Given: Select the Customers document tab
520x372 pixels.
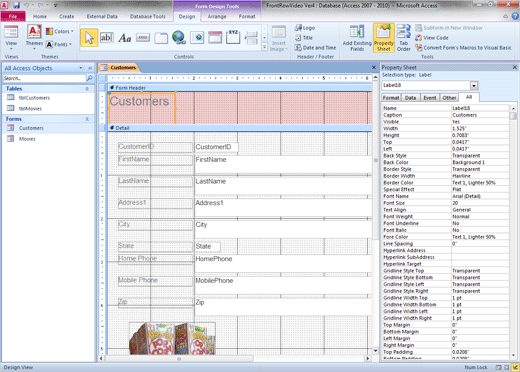Looking at the screenshot, I should [x=119, y=68].
